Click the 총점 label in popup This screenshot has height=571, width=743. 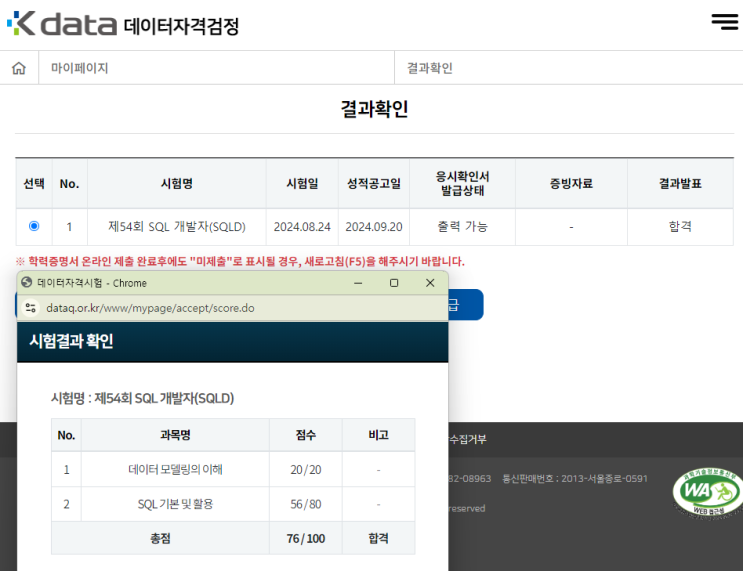click(x=160, y=538)
